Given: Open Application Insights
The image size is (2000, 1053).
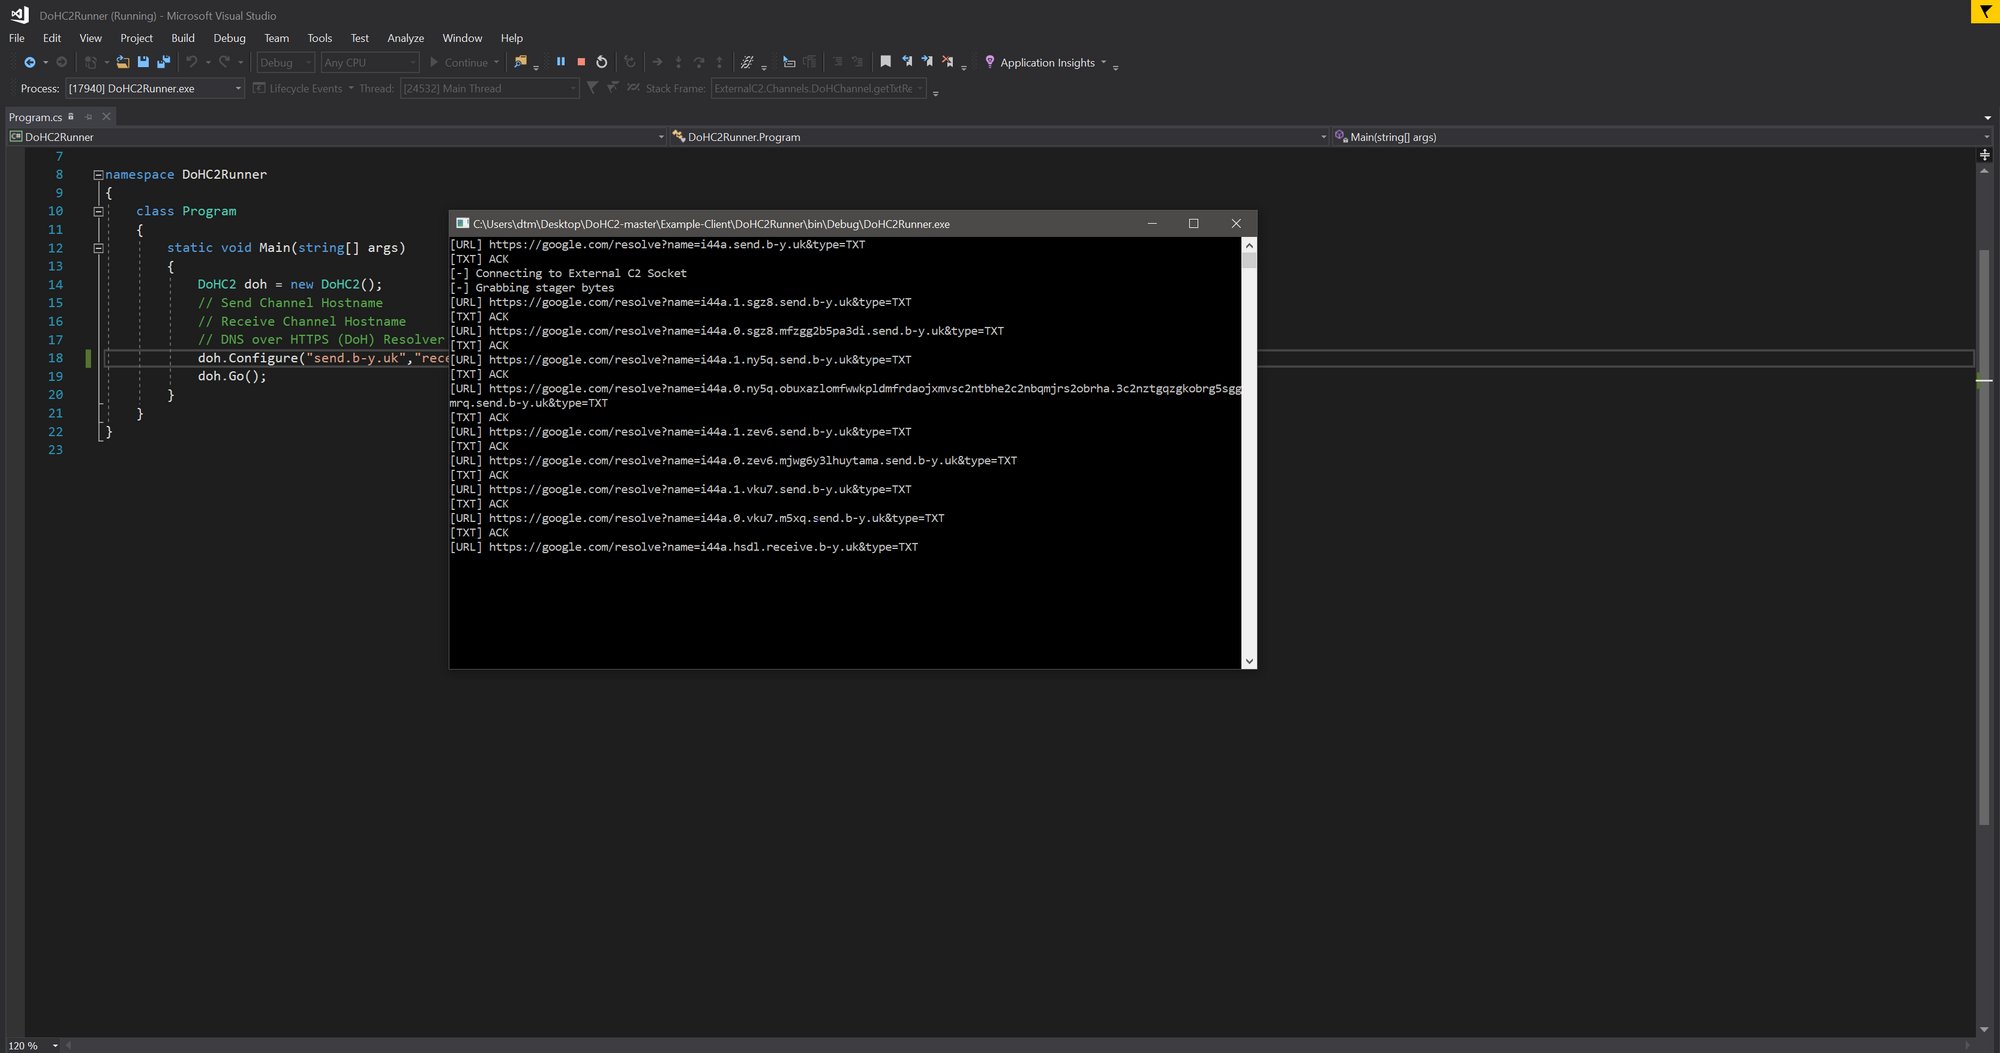Looking at the screenshot, I should (1046, 62).
